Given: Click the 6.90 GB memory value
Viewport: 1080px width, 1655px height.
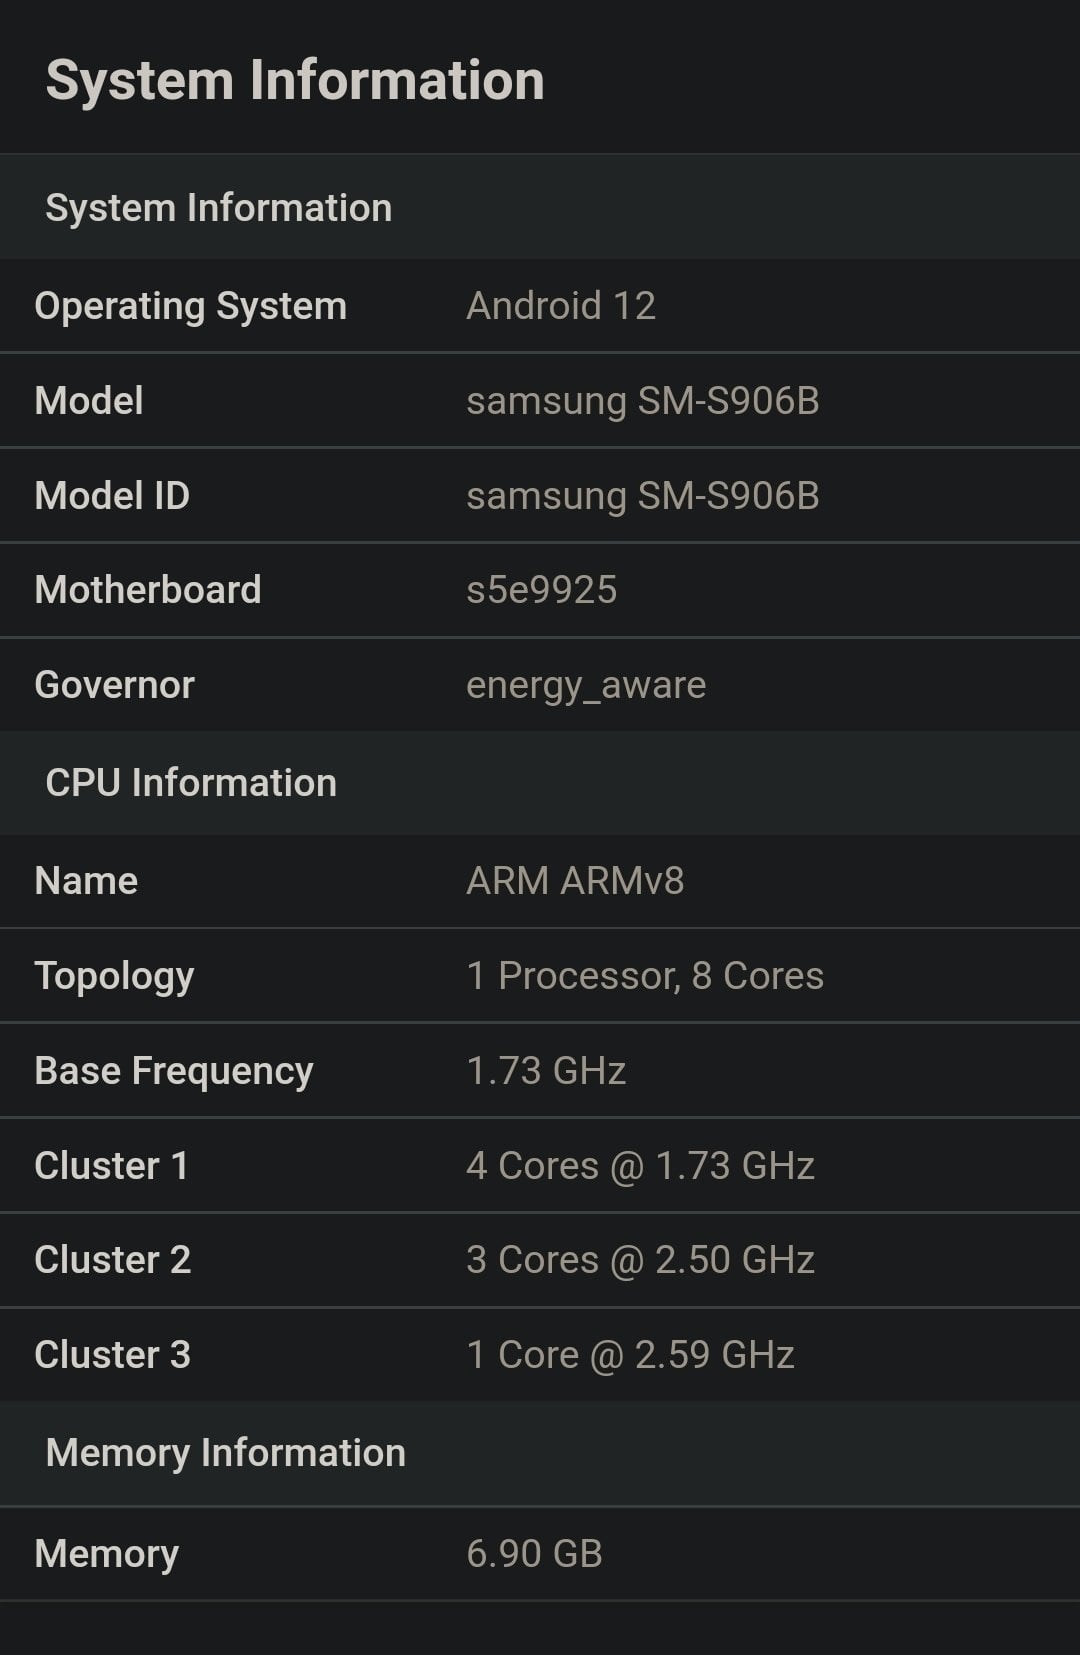Looking at the screenshot, I should [534, 1554].
